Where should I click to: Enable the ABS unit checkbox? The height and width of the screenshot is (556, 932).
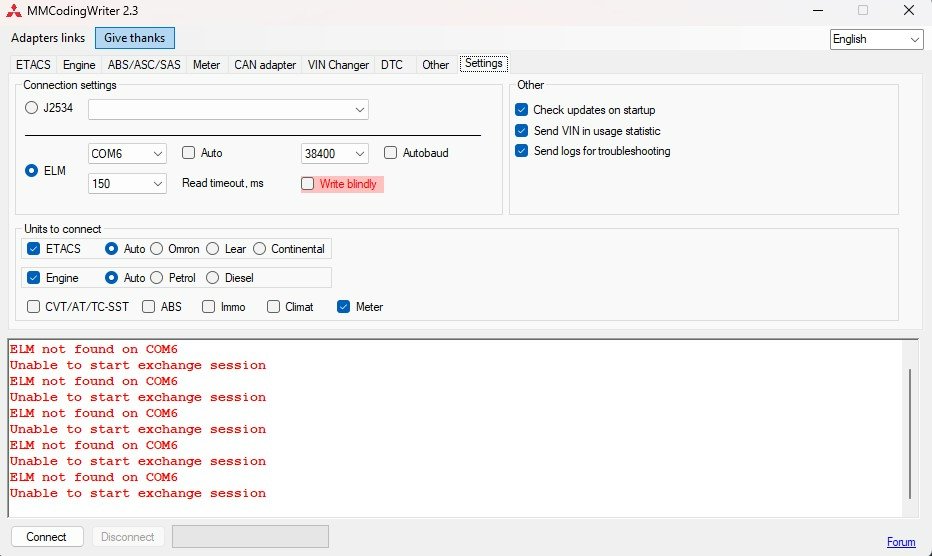point(149,307)
